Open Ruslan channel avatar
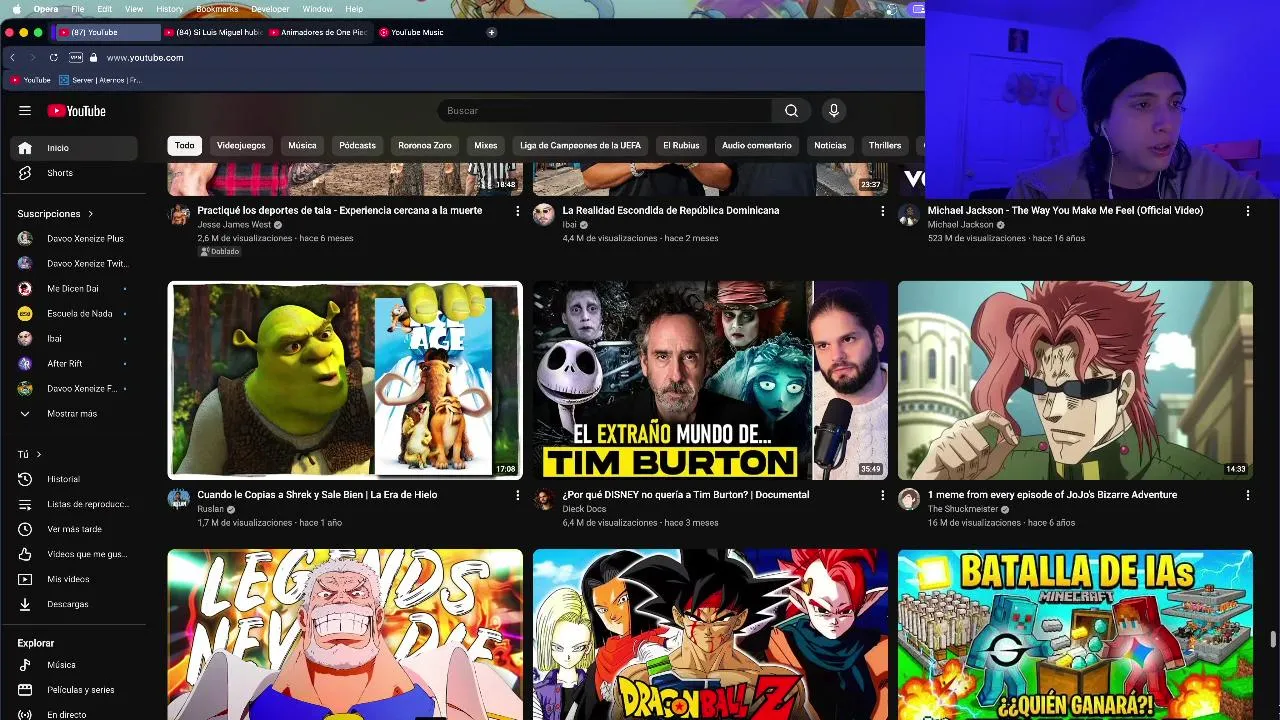The height and width of the screenshot is (720, 1280). [x=179, y=499]
